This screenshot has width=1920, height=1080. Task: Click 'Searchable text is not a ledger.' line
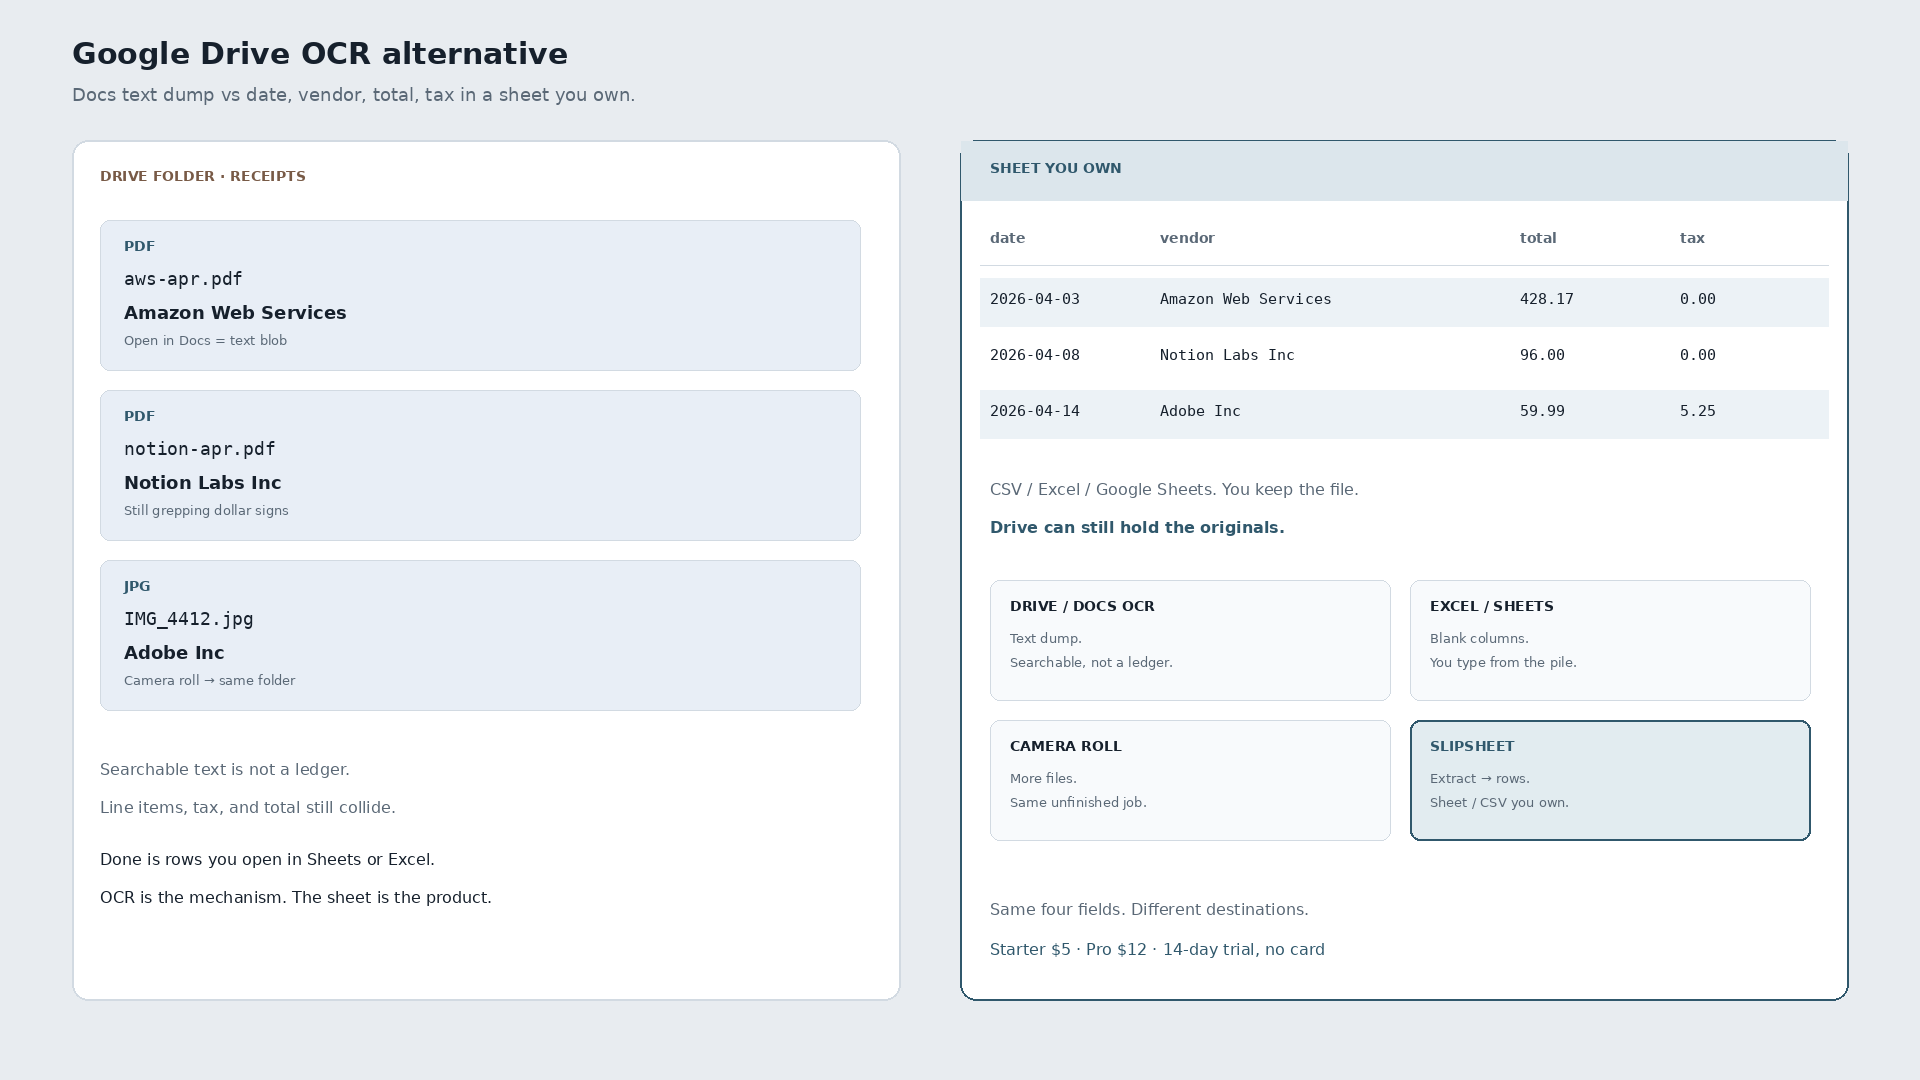[x=225, y=770]
